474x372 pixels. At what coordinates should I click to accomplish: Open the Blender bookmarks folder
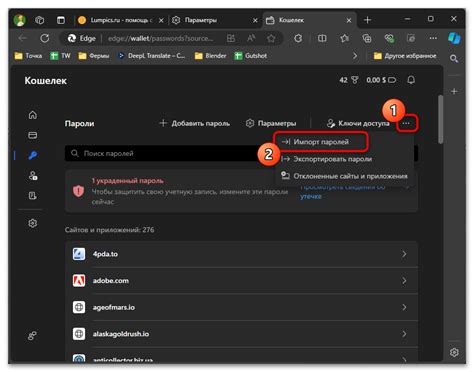tap(210, 56)
